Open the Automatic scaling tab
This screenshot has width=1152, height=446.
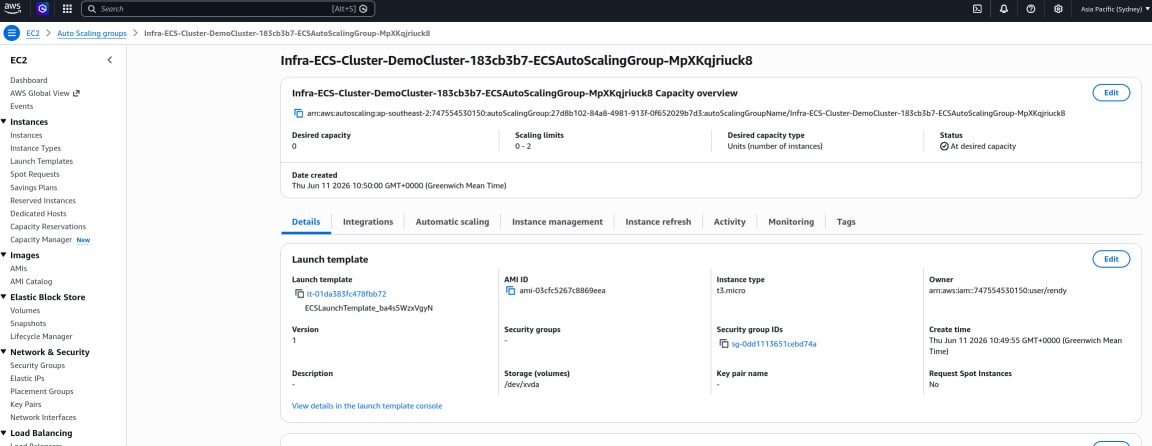(453, 222)
